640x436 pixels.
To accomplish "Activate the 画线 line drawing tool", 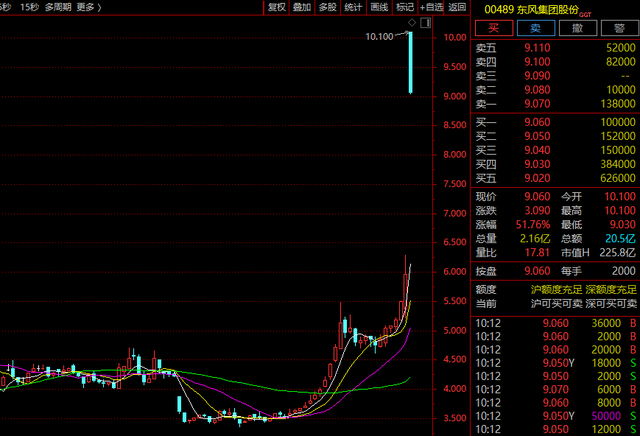I will point(379,7).
